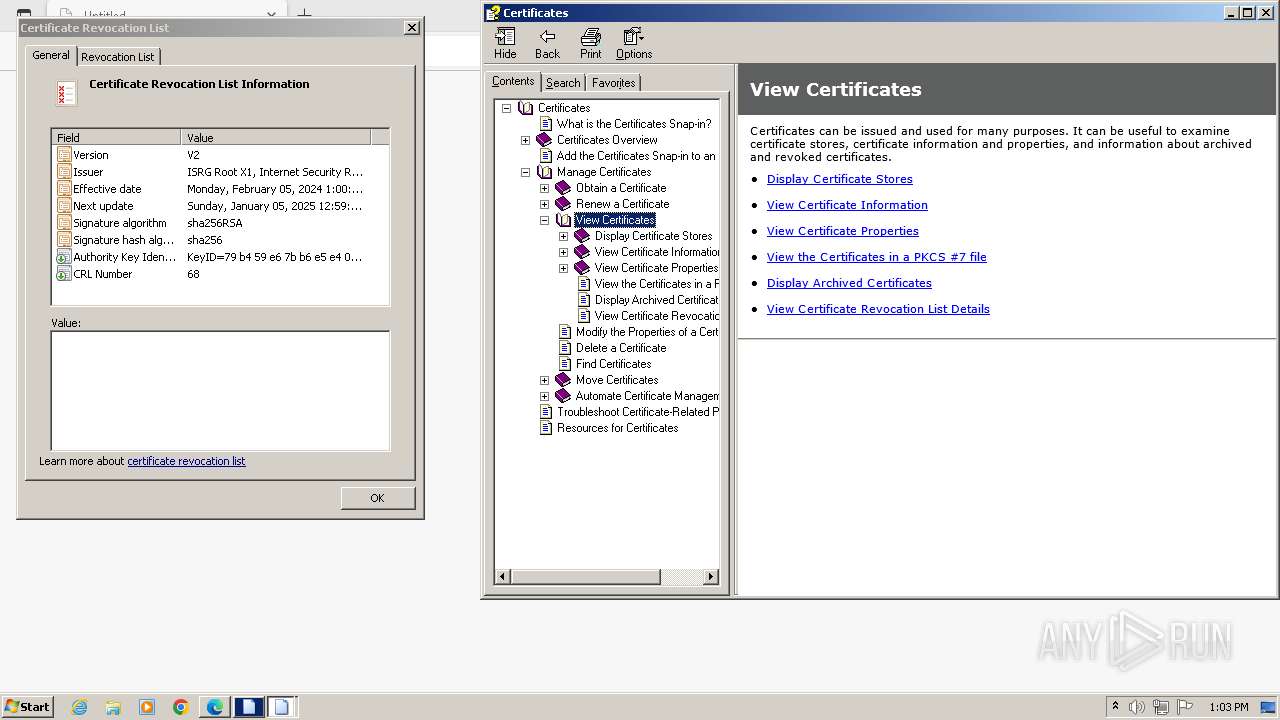Switch to the Revocation List tab
The height and width of the screenshot is (720, 1280).
click(x=118, y=57)
